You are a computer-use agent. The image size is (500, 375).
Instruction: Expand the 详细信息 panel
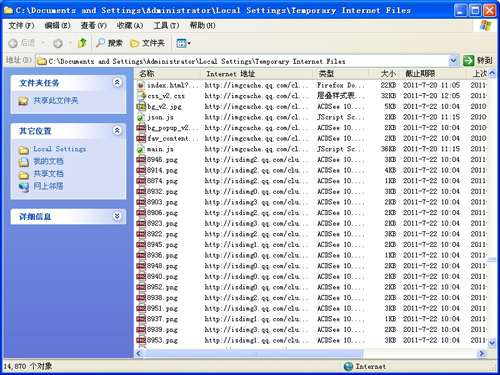pos(117,216)
